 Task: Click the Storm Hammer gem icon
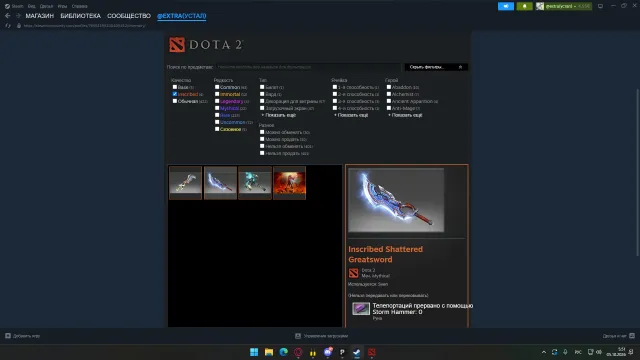(361, 309)
